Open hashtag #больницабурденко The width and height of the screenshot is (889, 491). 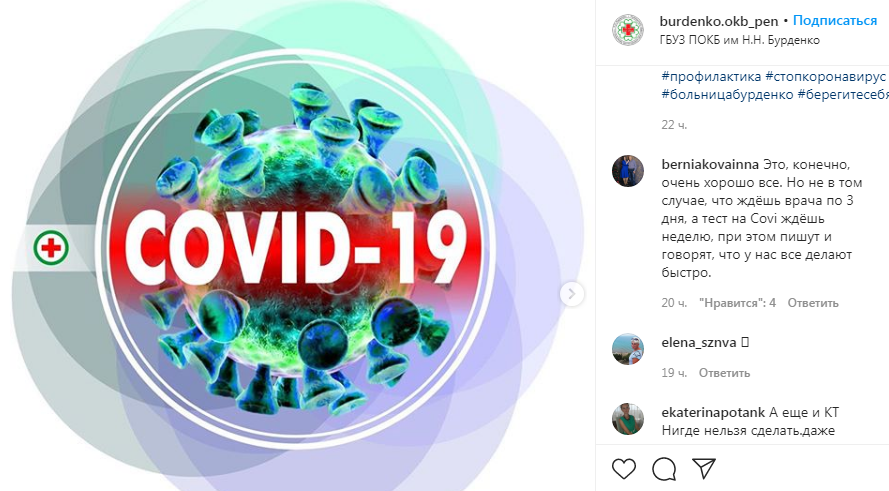(727, 95)
